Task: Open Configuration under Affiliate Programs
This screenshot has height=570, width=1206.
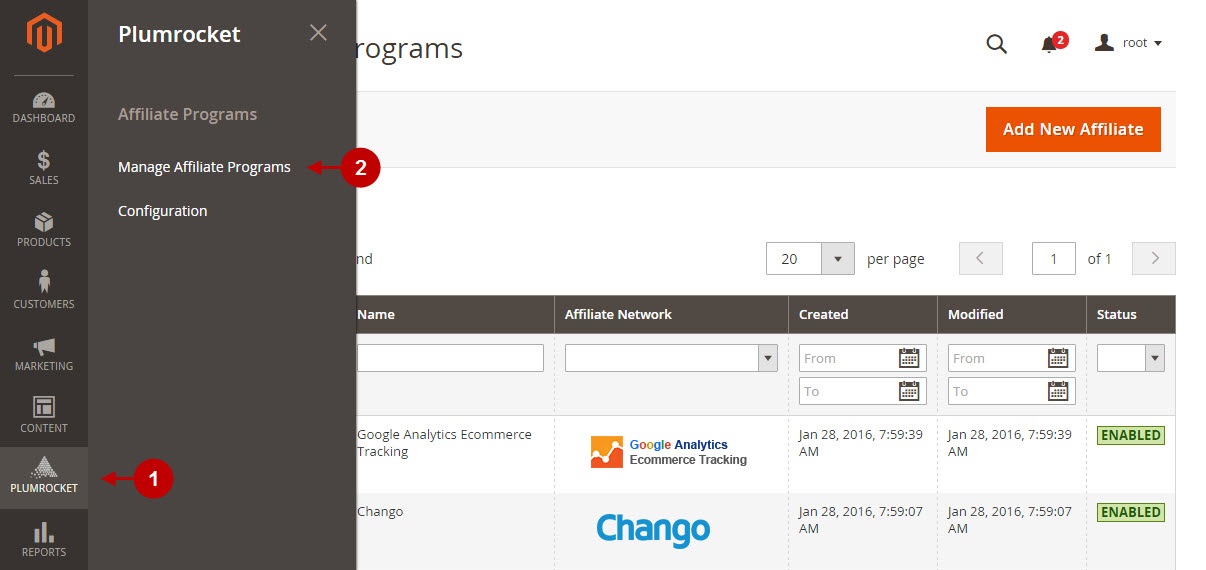Action: click(x=163, y=211)
